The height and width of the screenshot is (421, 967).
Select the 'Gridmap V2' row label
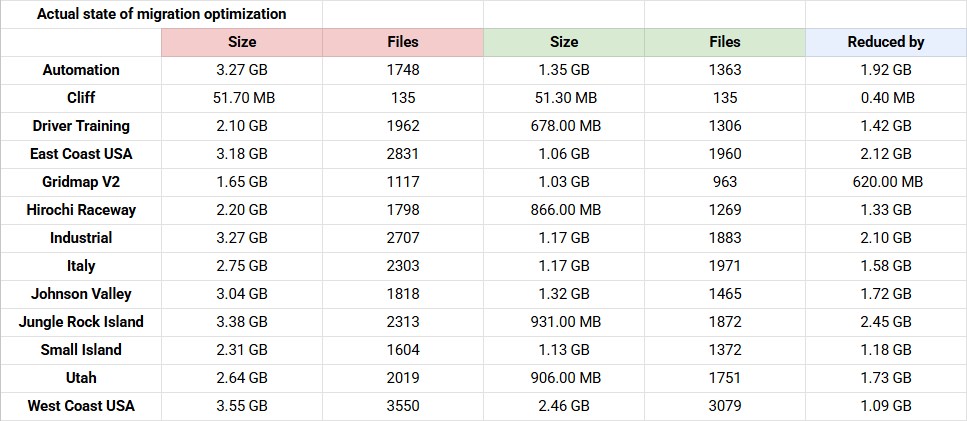[x=81, y=182]
